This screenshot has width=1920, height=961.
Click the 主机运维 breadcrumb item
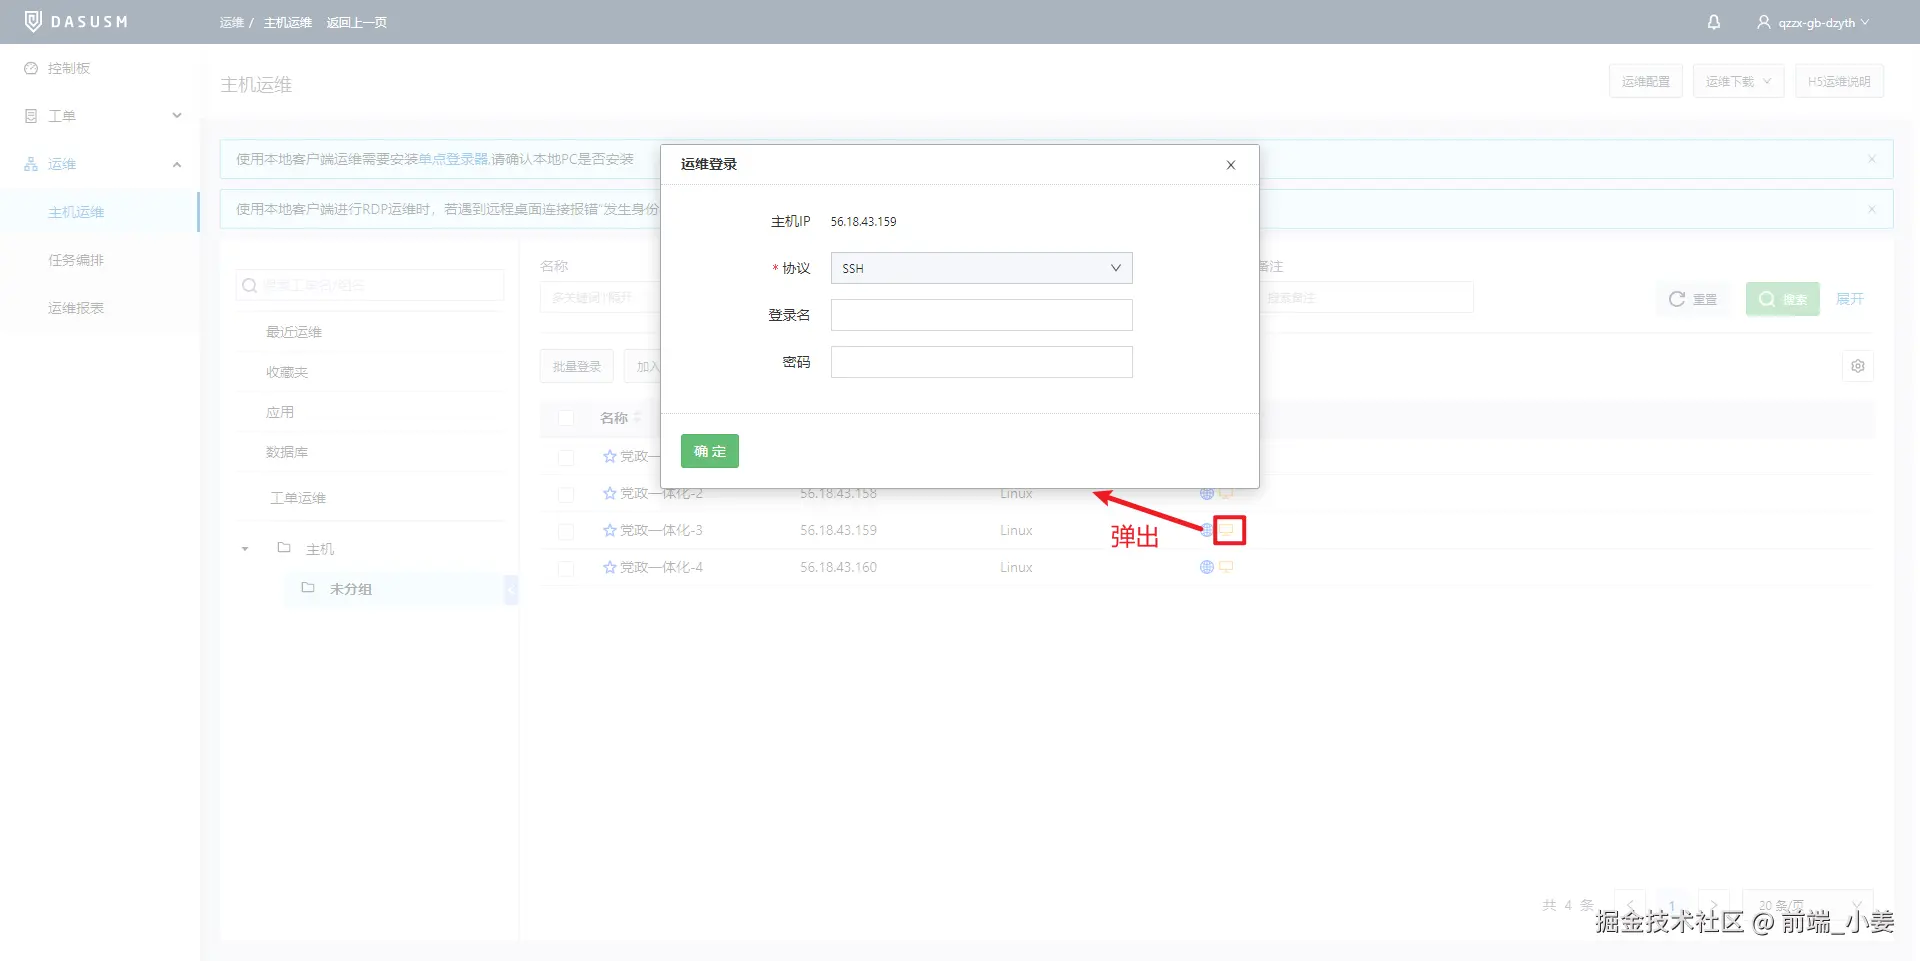(x=288, y=22)
